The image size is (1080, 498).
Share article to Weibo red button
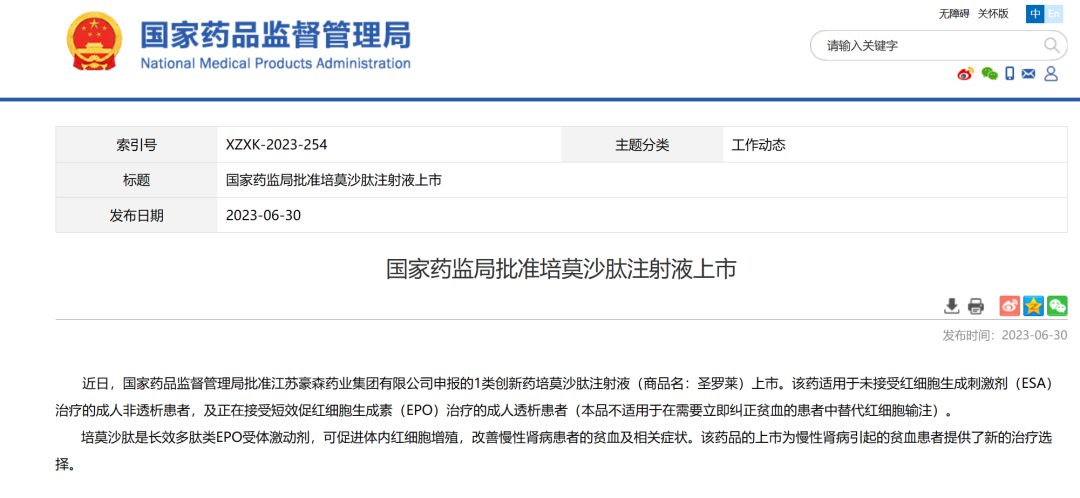1010,306
